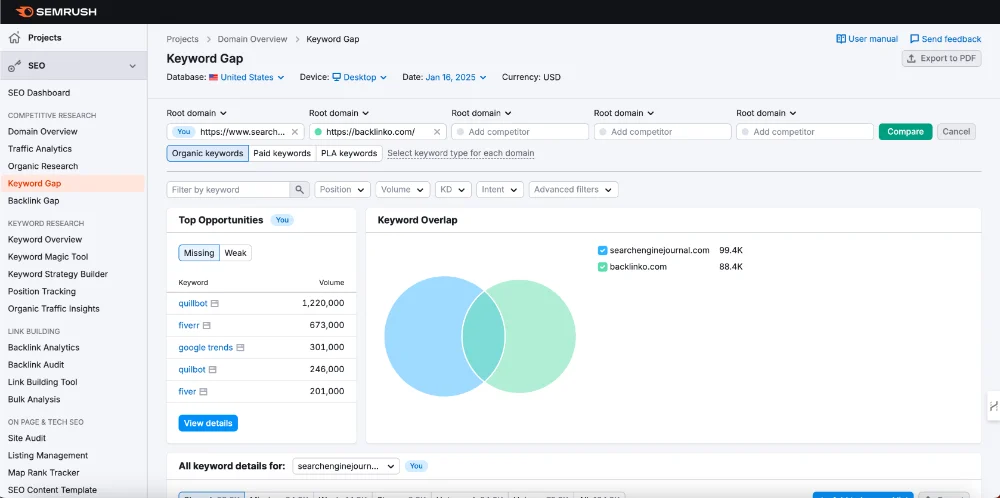Open the United States database dropdown
This screenshot has width=1000, height=498.
(247, 77)
